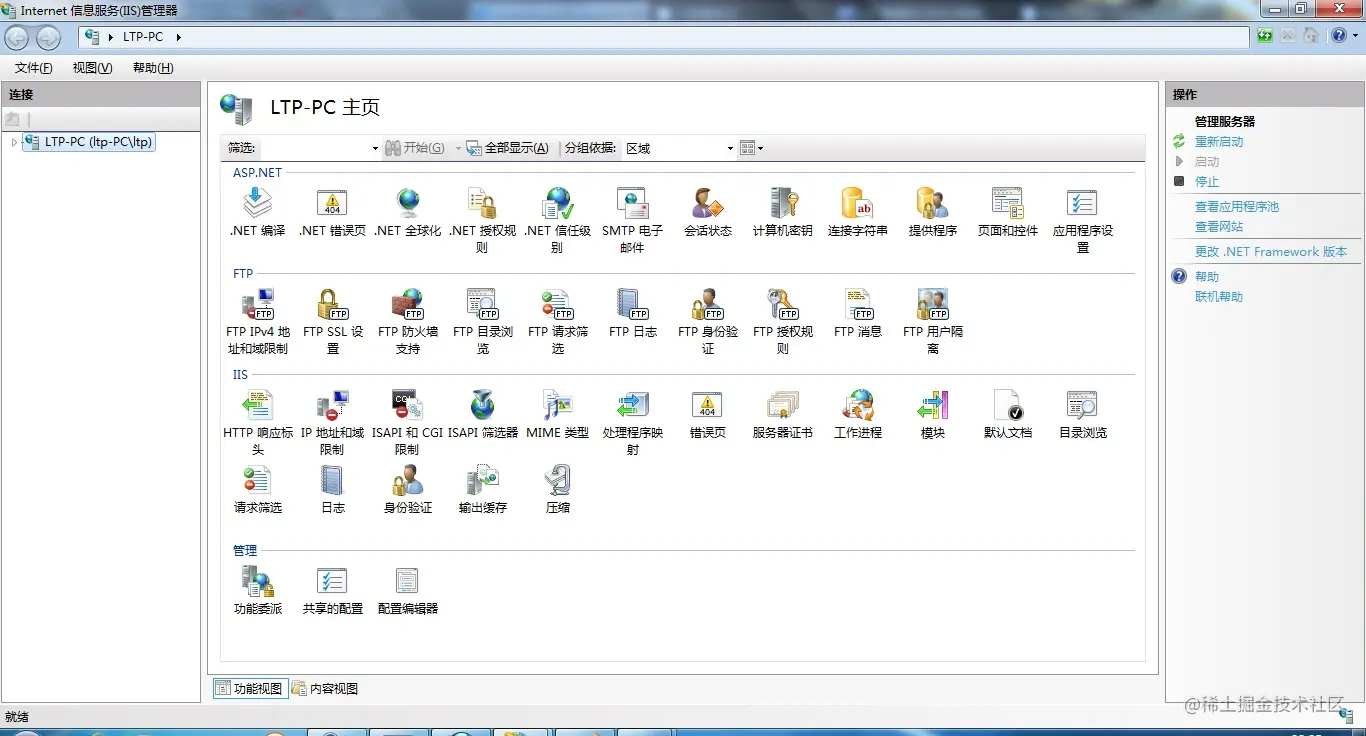Click the 查看网站 link
1366x736 pixels.
click(x=1219, y=227)
